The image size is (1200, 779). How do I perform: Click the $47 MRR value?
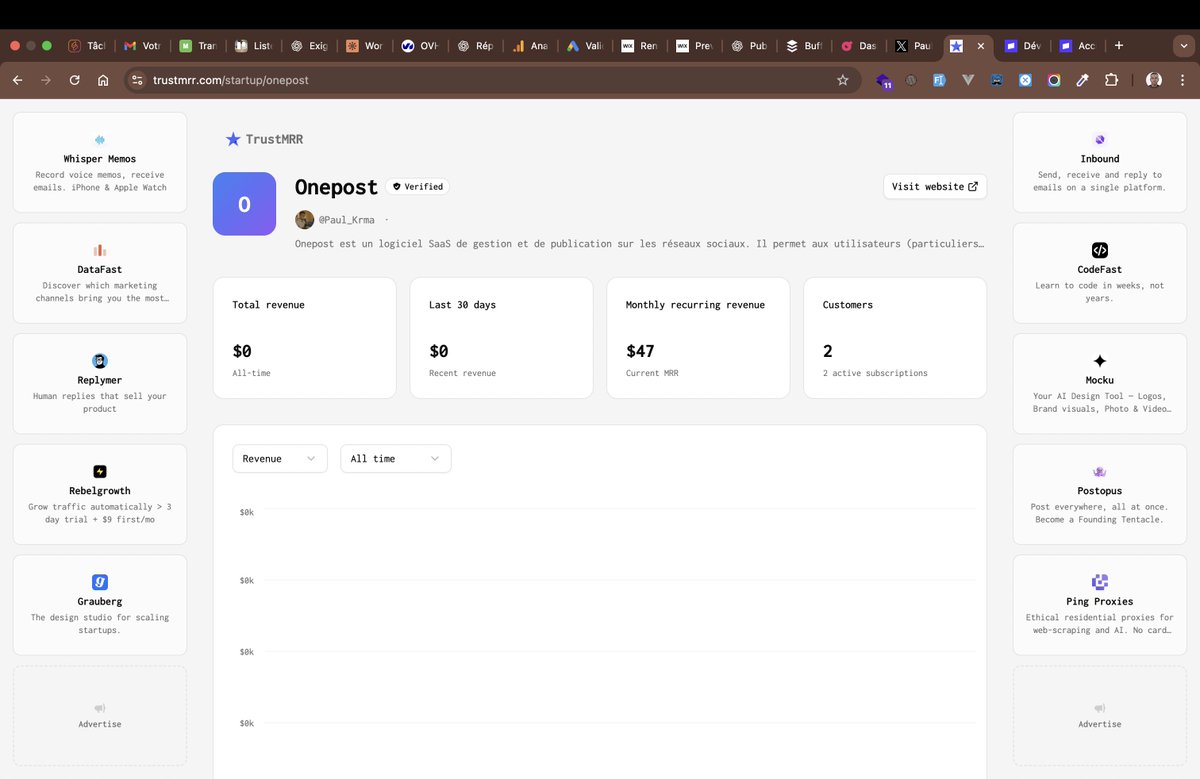click(x=640, y=351)
